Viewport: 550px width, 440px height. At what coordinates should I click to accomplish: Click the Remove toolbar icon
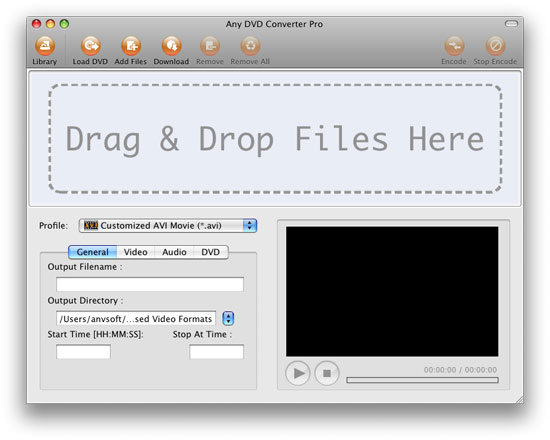click(210, 46)
